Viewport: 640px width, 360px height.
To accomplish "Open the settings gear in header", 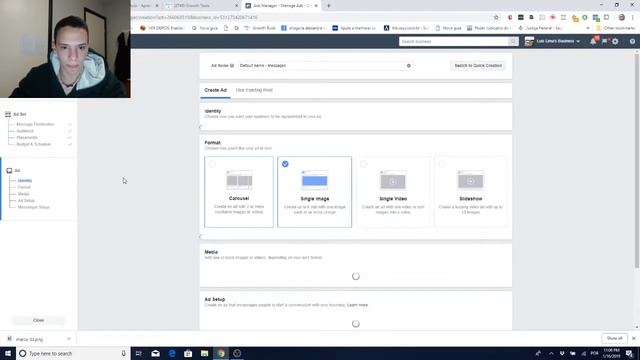I will [x=615, y=41].
